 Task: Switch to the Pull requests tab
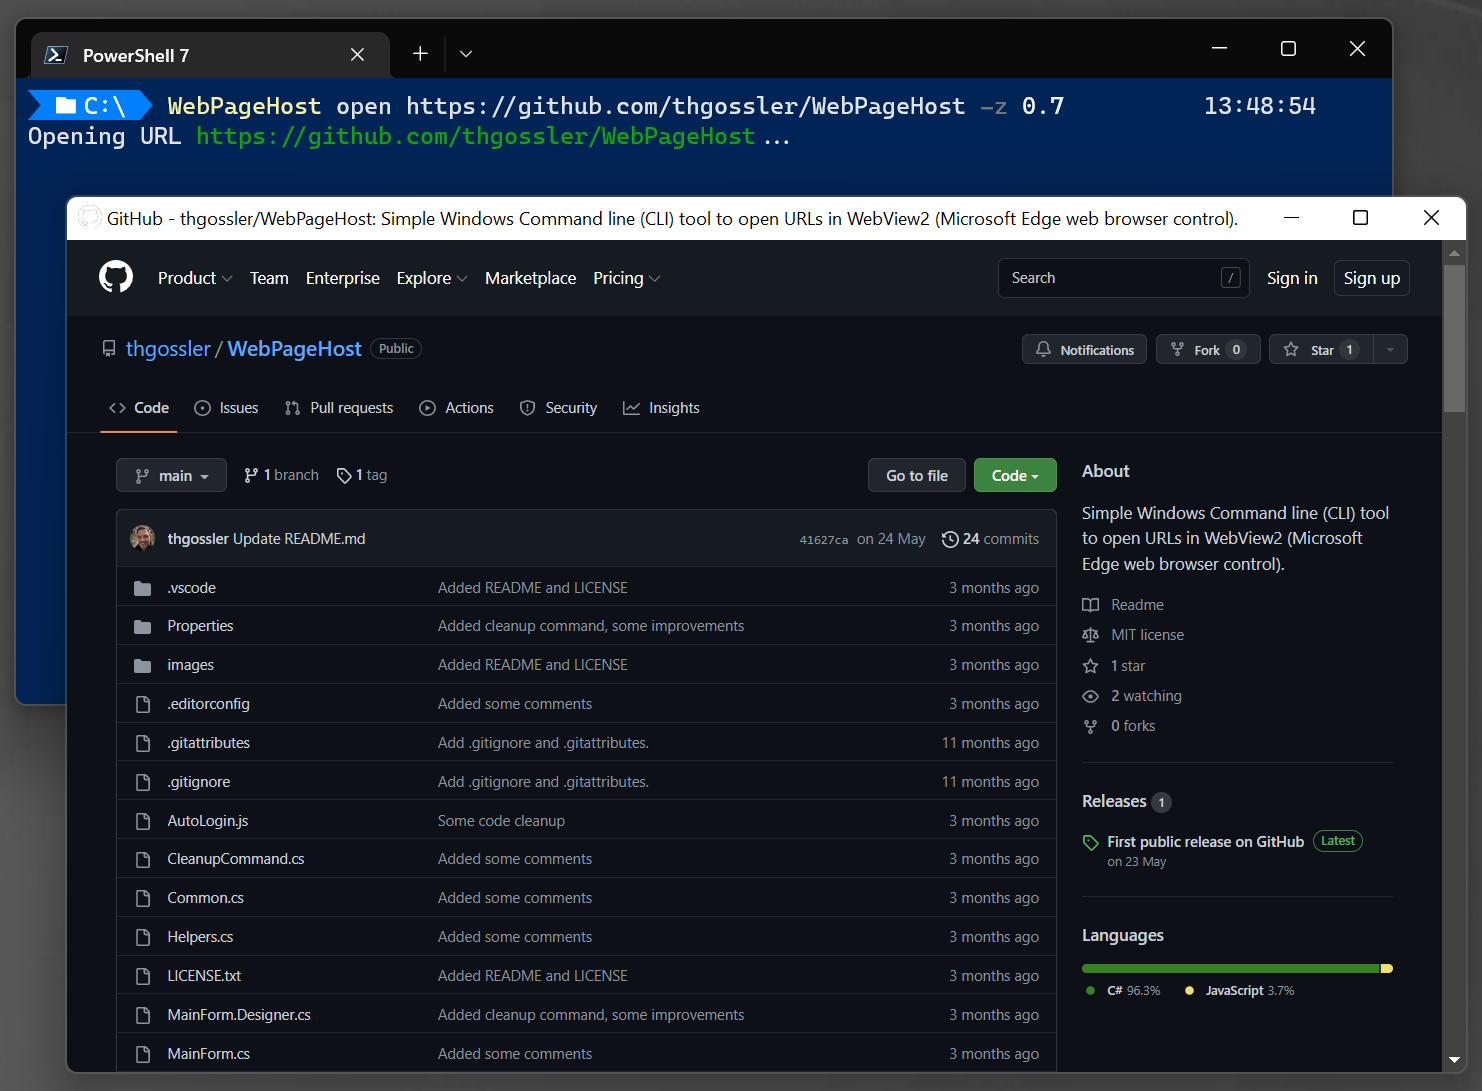coord(339,408)
